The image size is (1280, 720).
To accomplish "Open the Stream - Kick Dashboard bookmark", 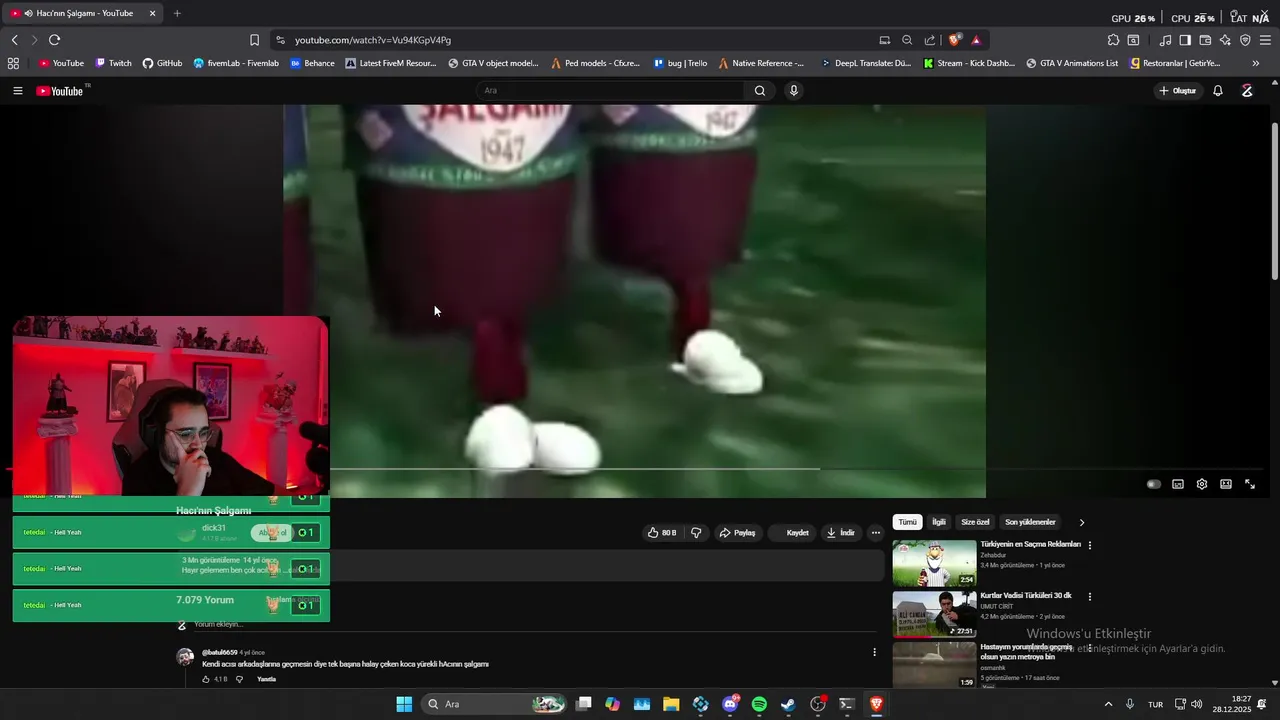I will [968, 63].
